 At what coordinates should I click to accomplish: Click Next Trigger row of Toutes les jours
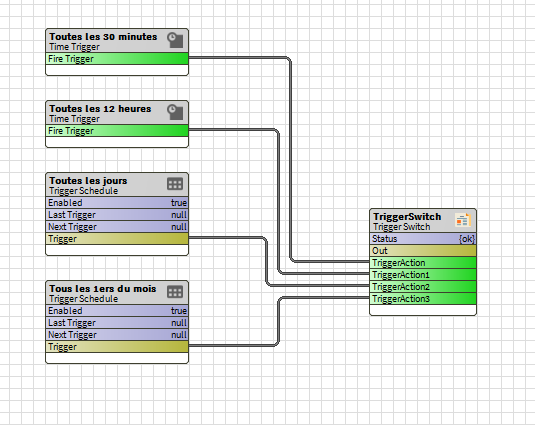117,227
